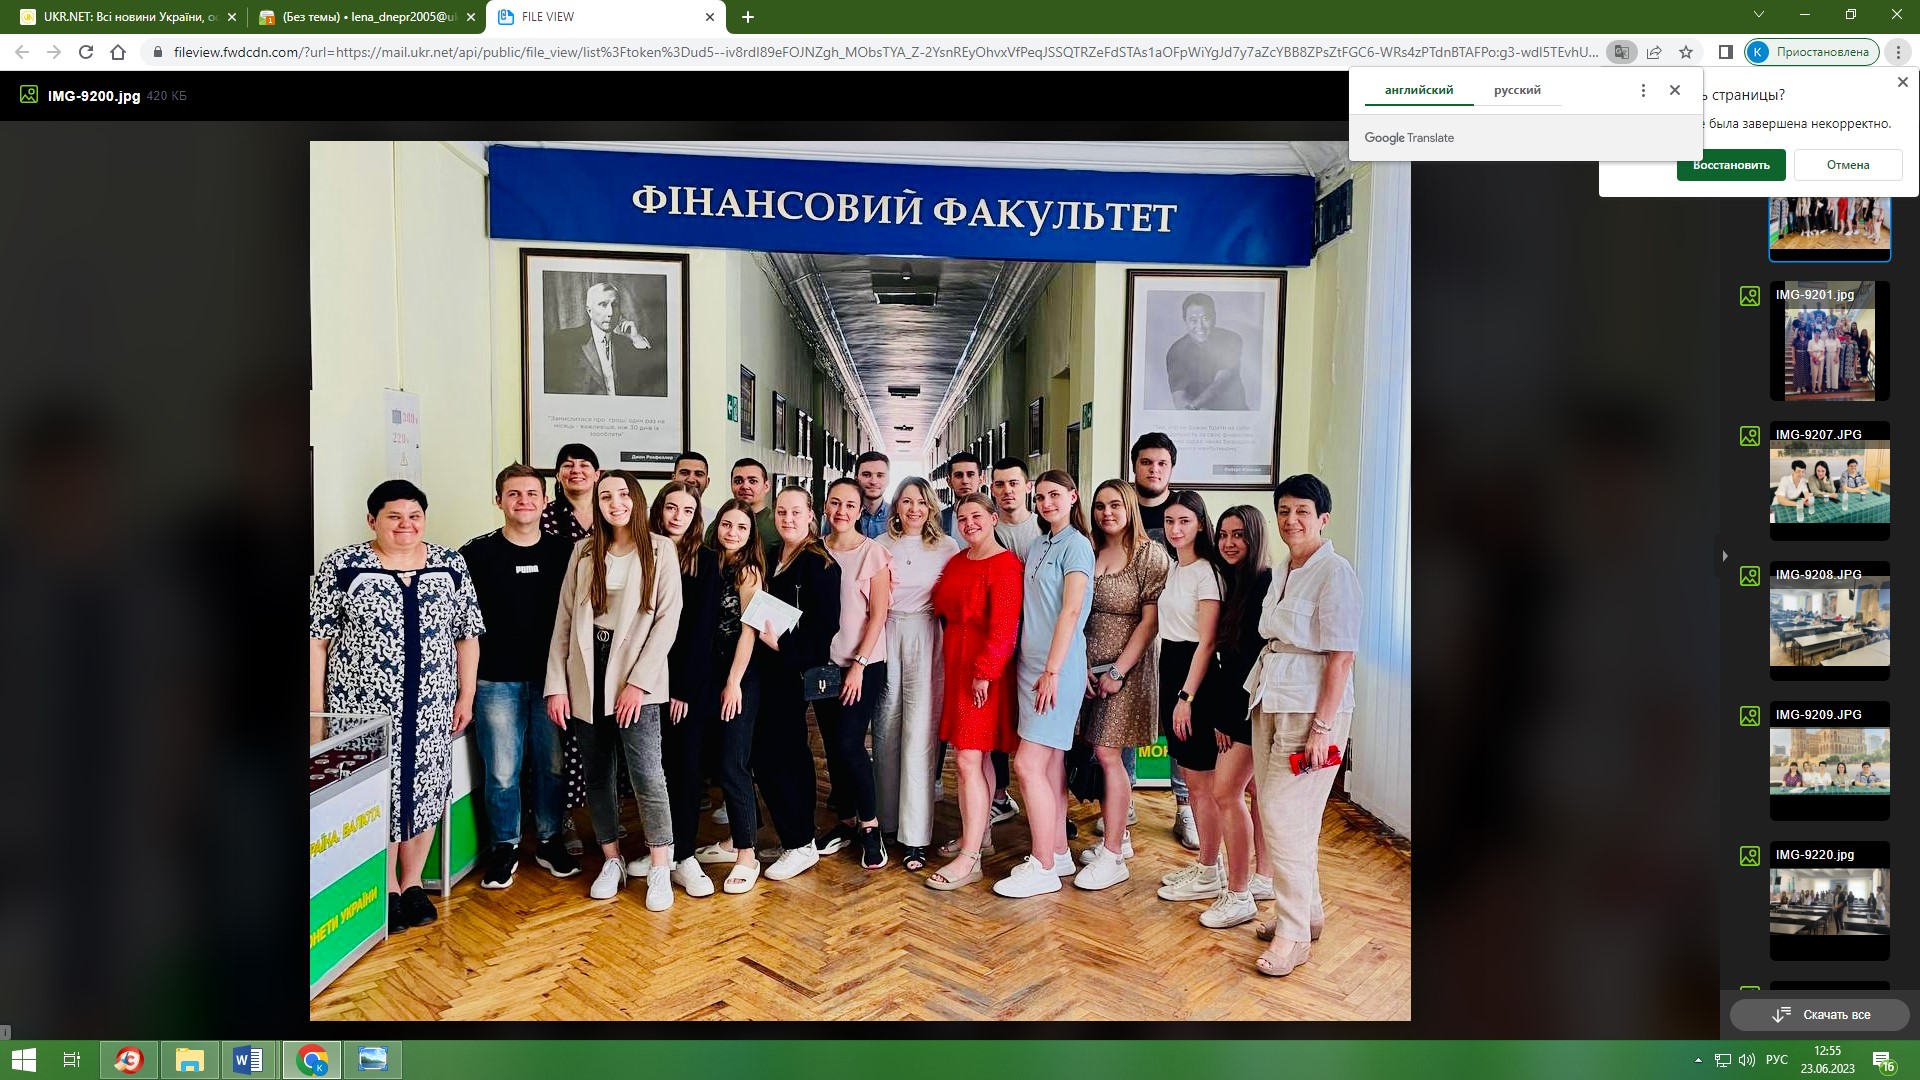Open the browser home page
The width and height of the screenshot is (1920, 1080).
pos(118,52)
